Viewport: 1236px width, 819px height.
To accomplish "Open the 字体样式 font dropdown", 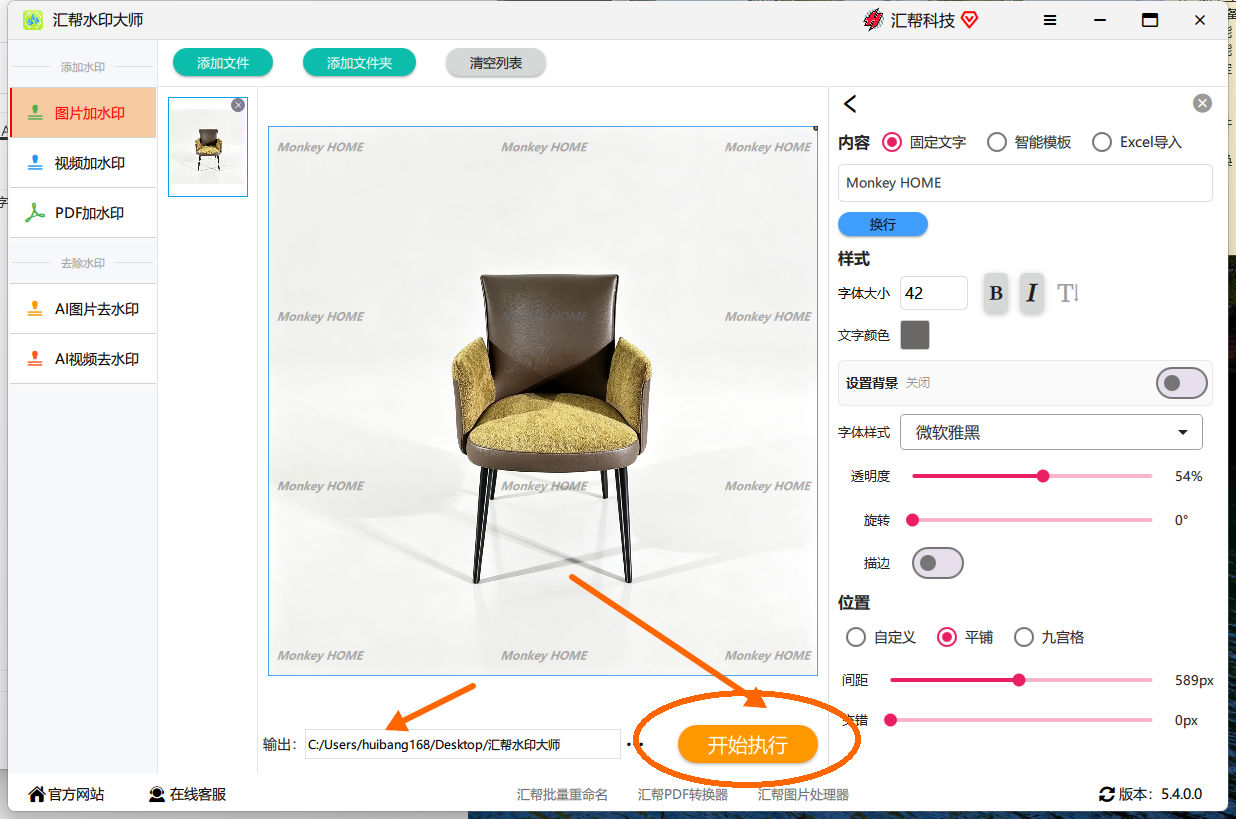I will click(1051, 432).
